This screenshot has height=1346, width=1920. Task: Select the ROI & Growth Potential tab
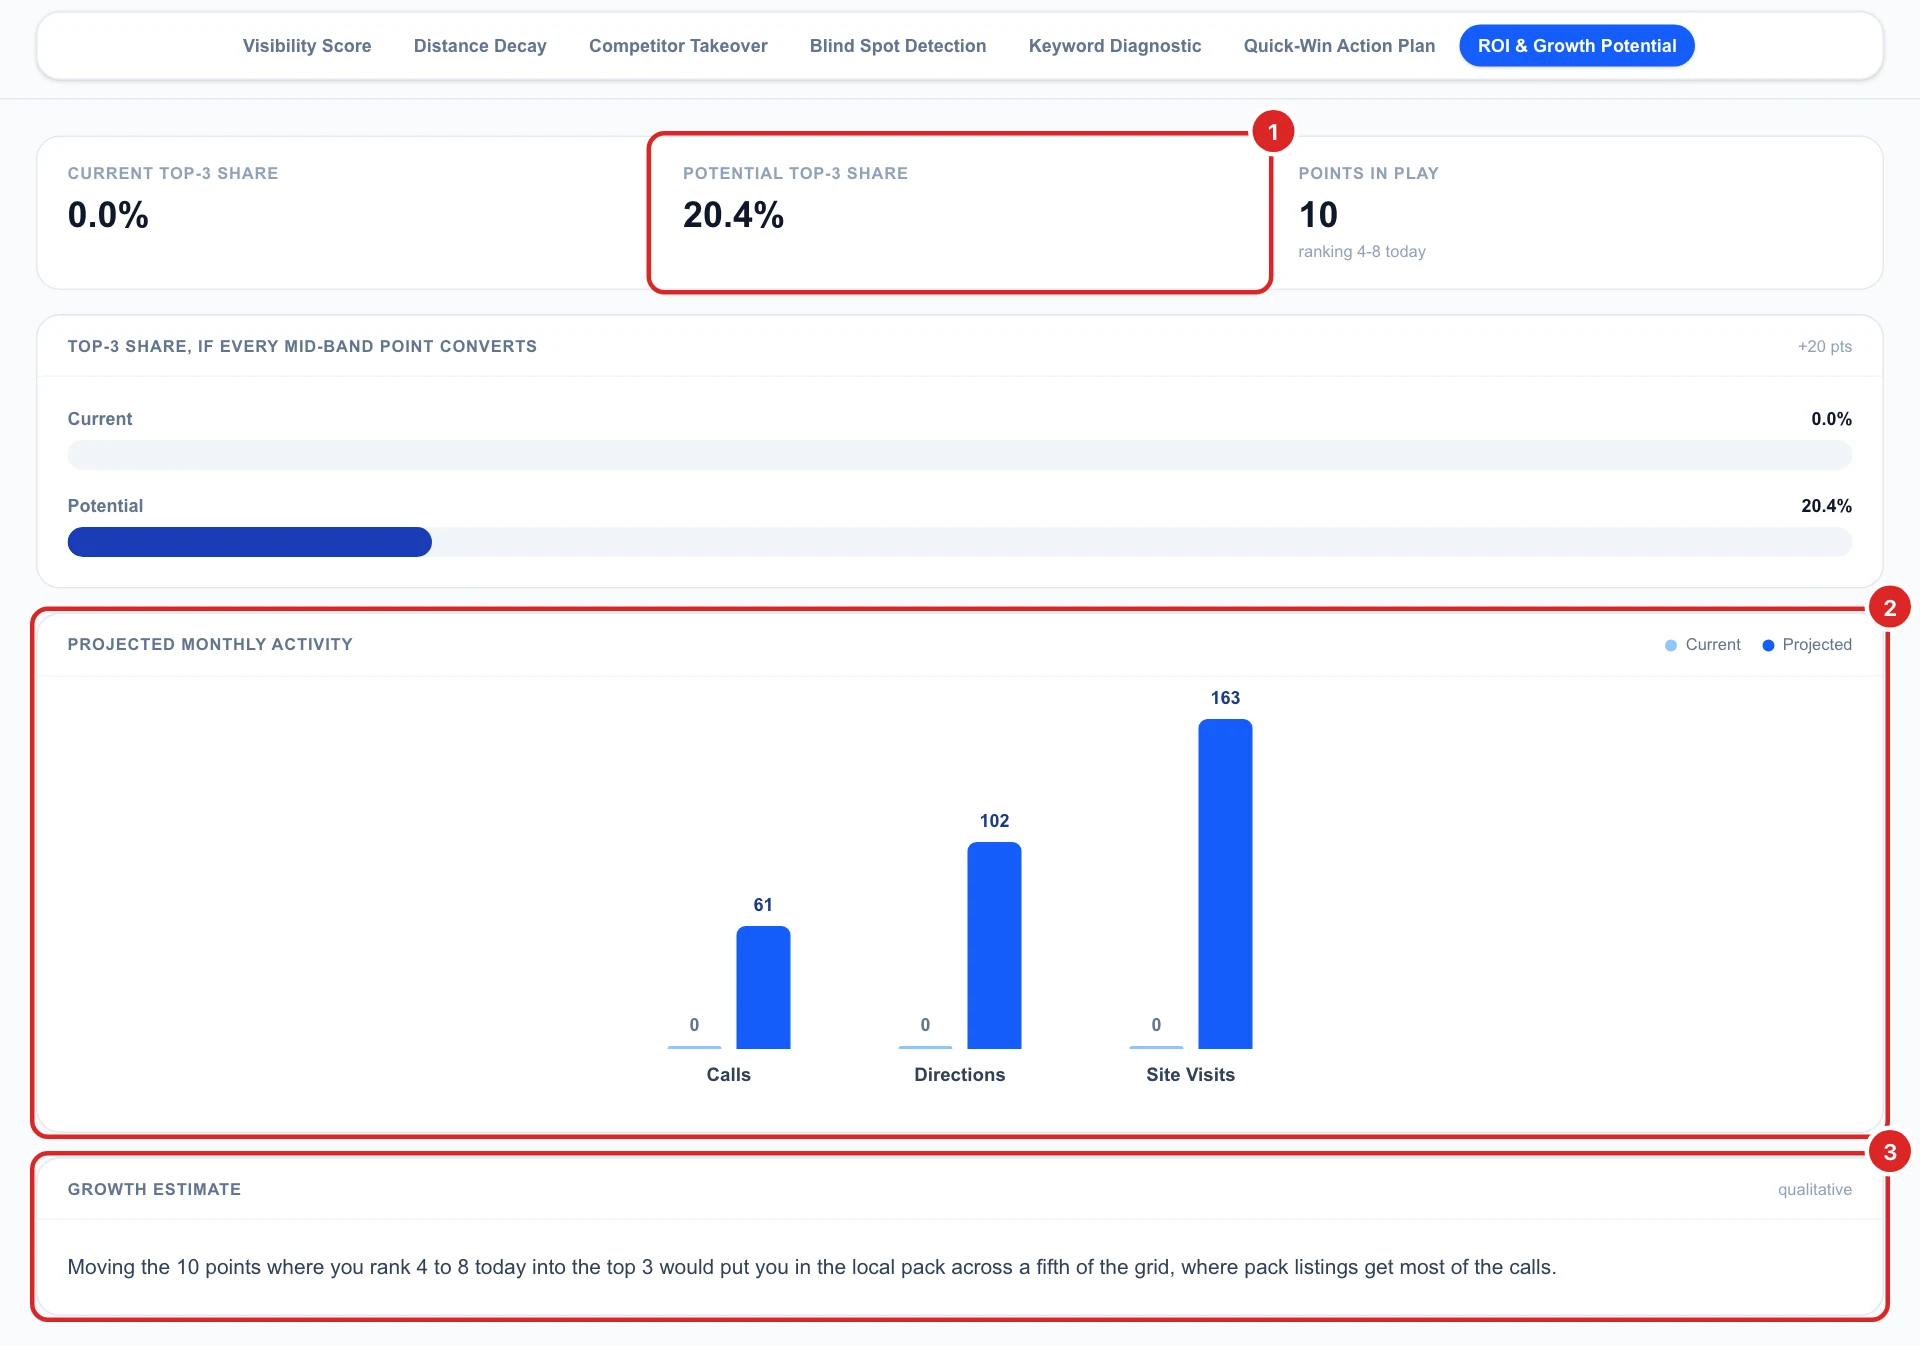pyautogui.click(x=1577, y=46)
